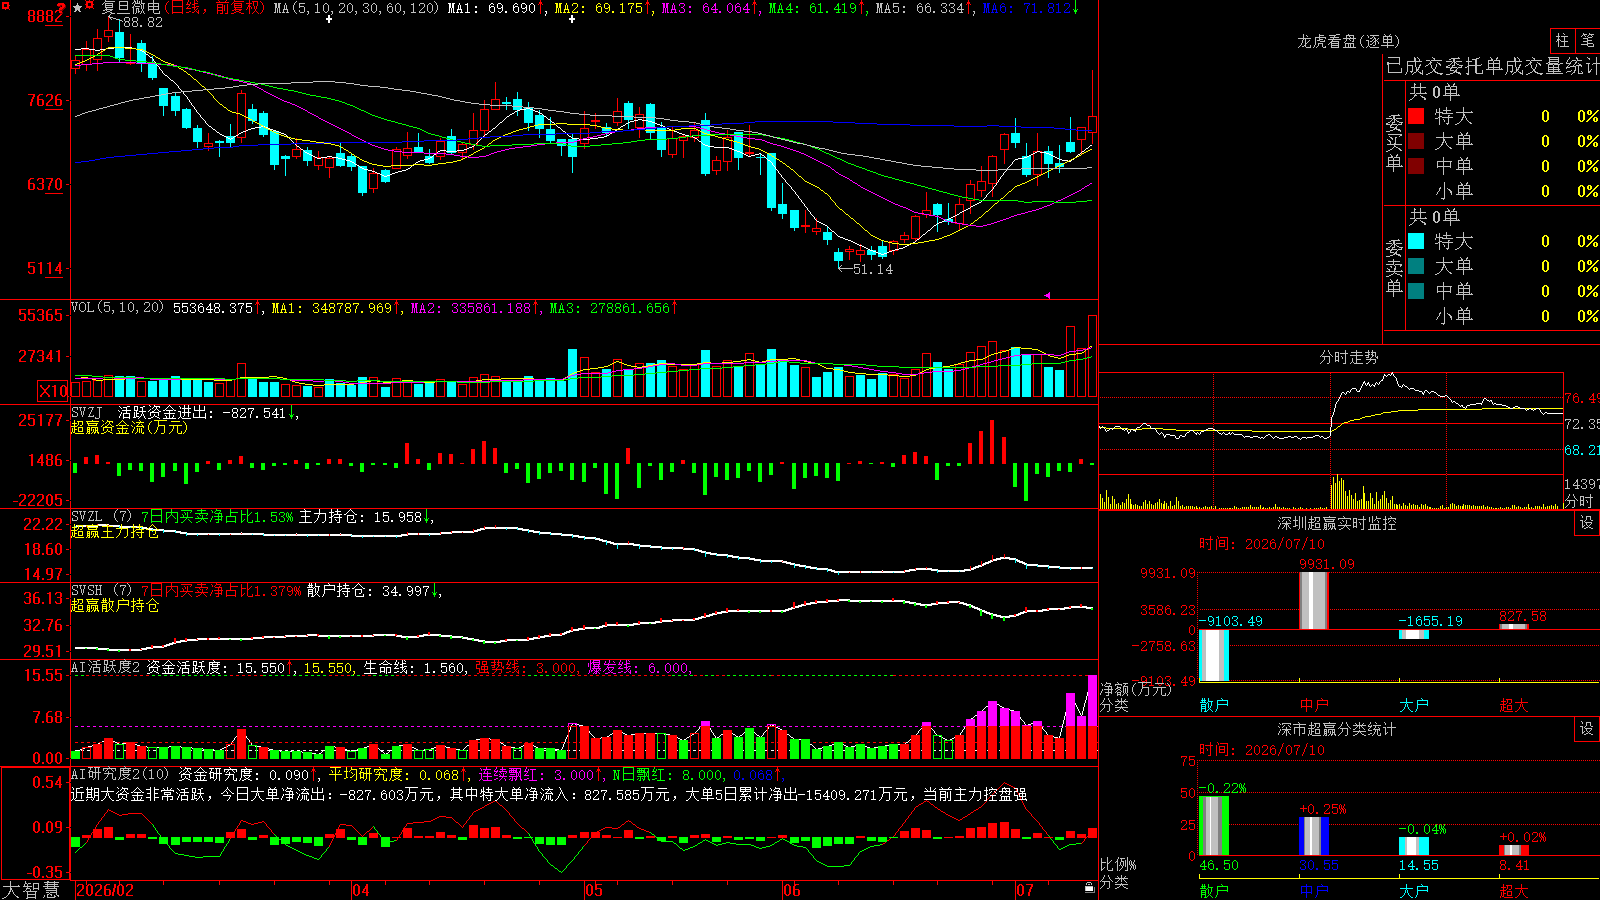Click the teal 中单 swatch under 委卖单

(x=1416, y=291)
